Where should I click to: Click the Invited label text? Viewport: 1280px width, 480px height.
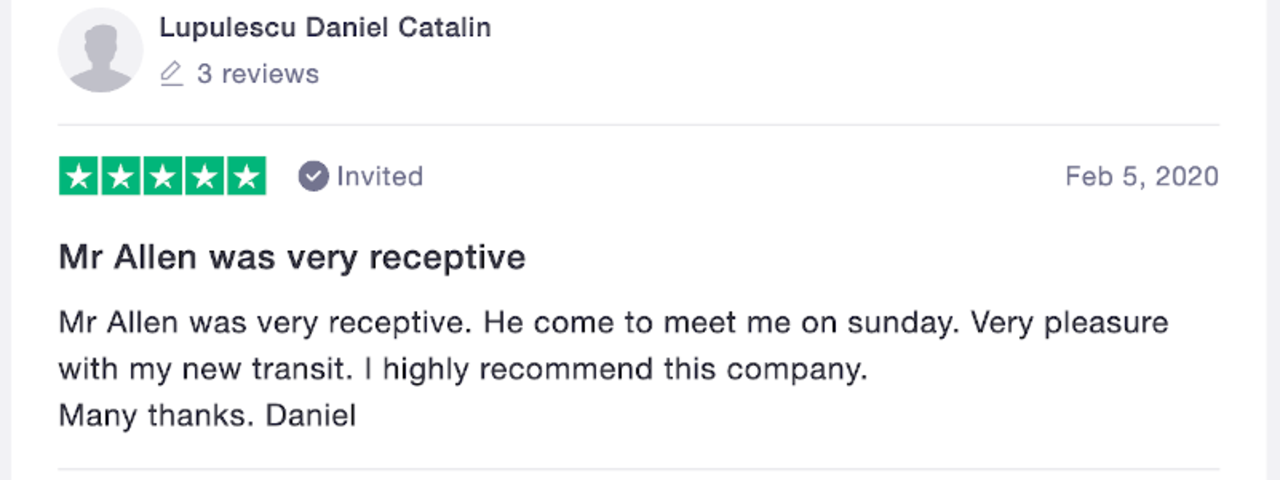380,177
